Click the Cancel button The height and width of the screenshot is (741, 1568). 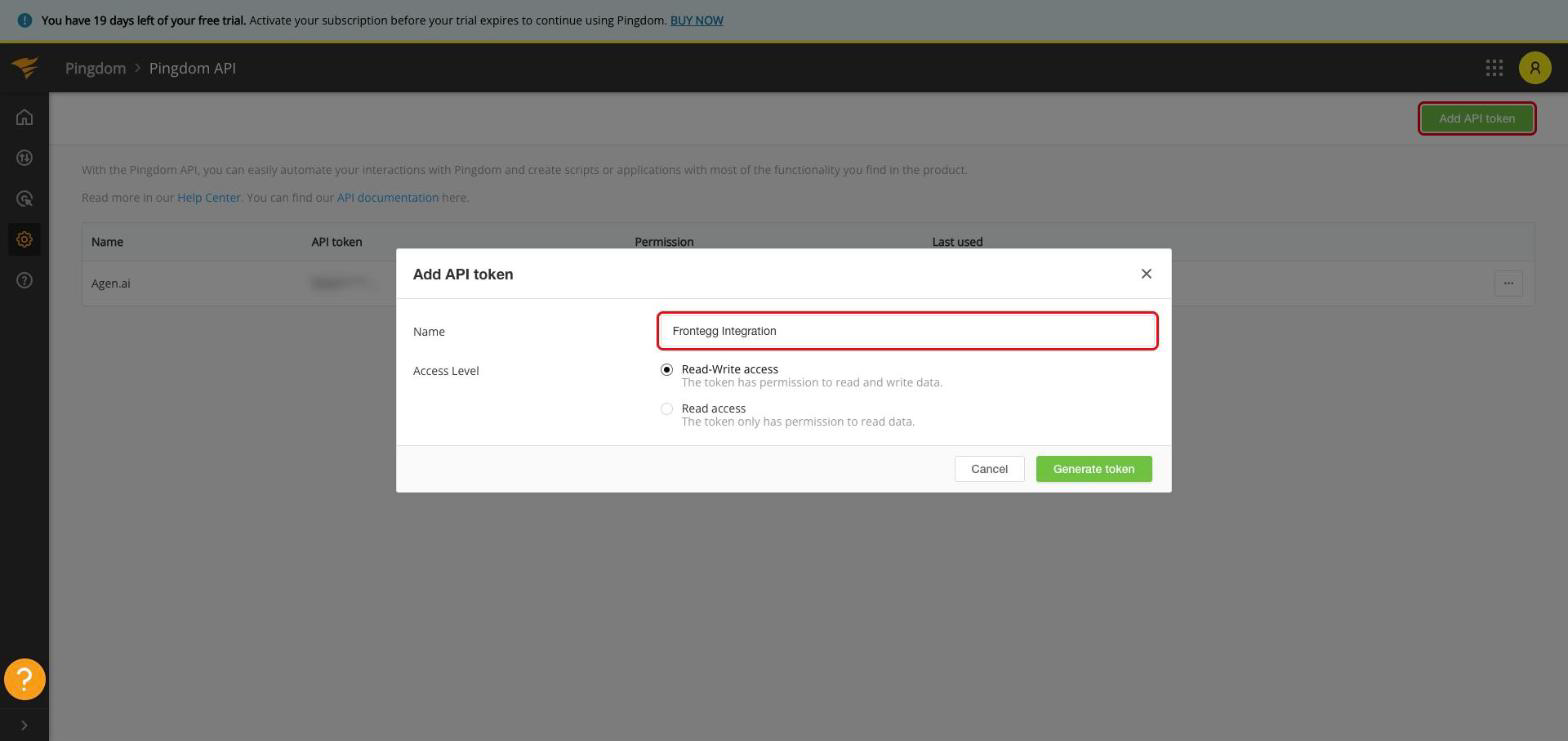tap(989, 469)
